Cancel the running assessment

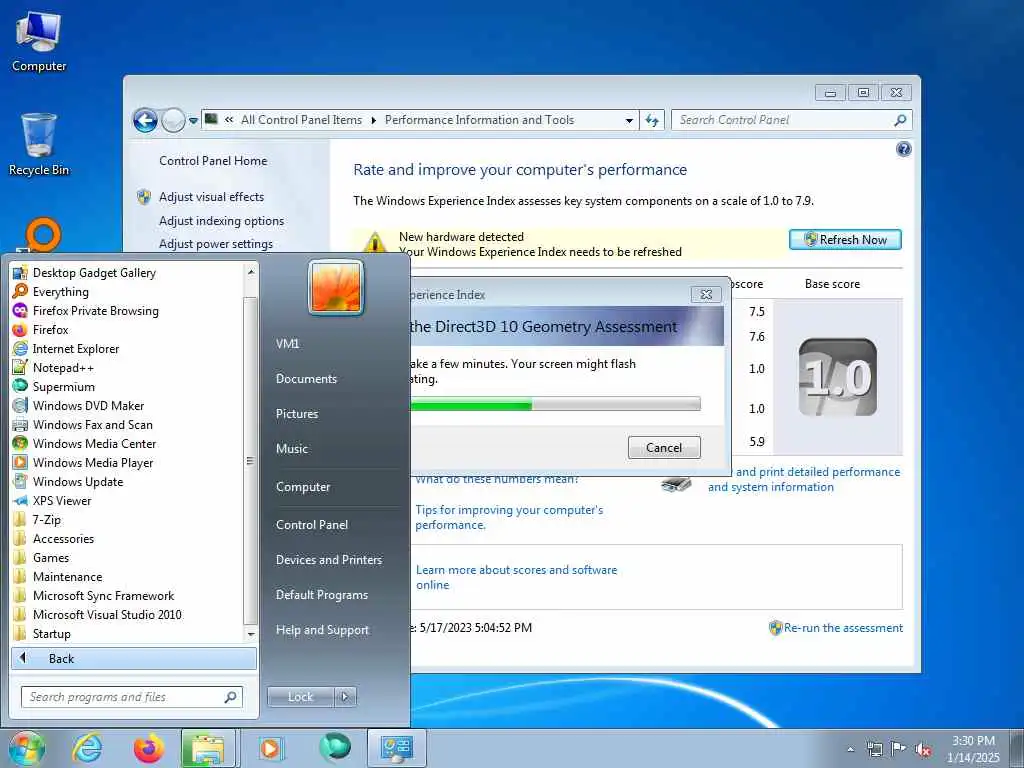tap(664, 447)
